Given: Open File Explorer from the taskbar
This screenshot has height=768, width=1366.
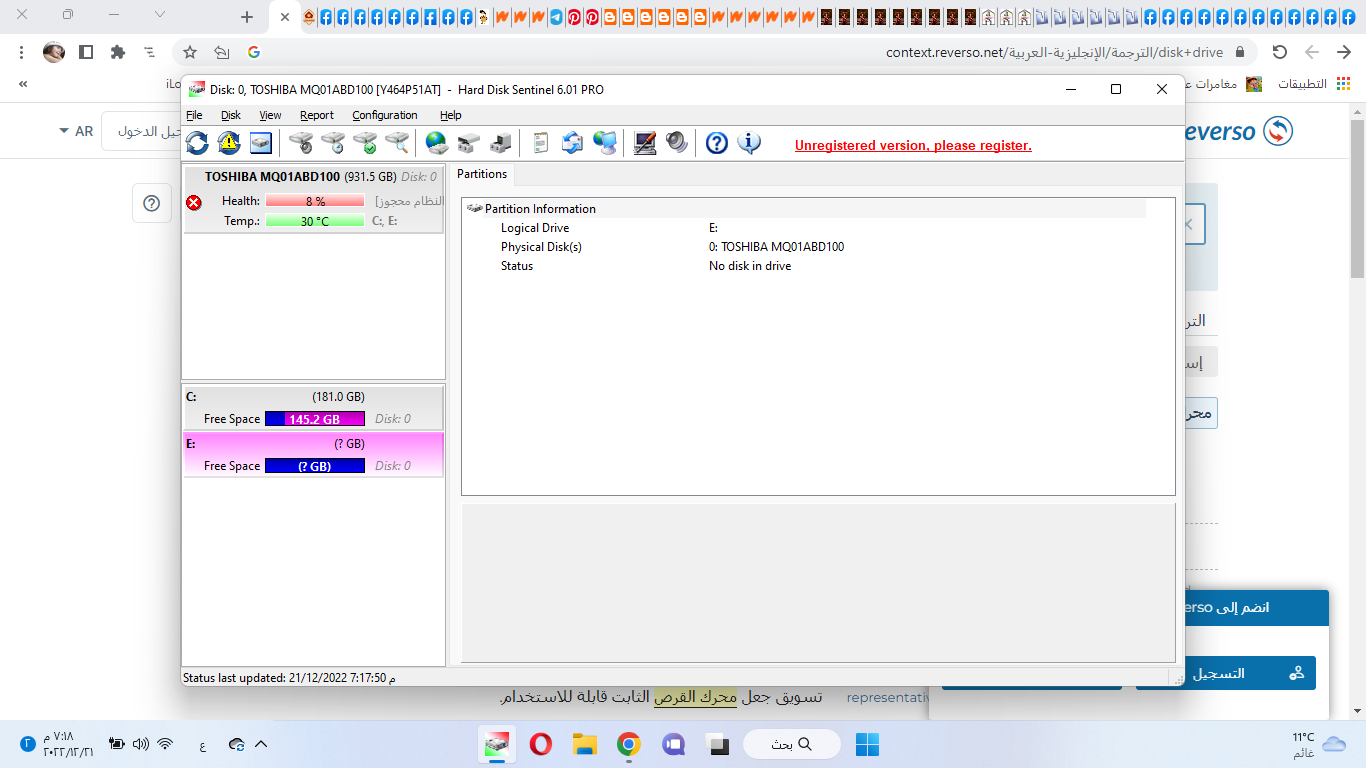Looking at the screenshot, I should (584, 744).
